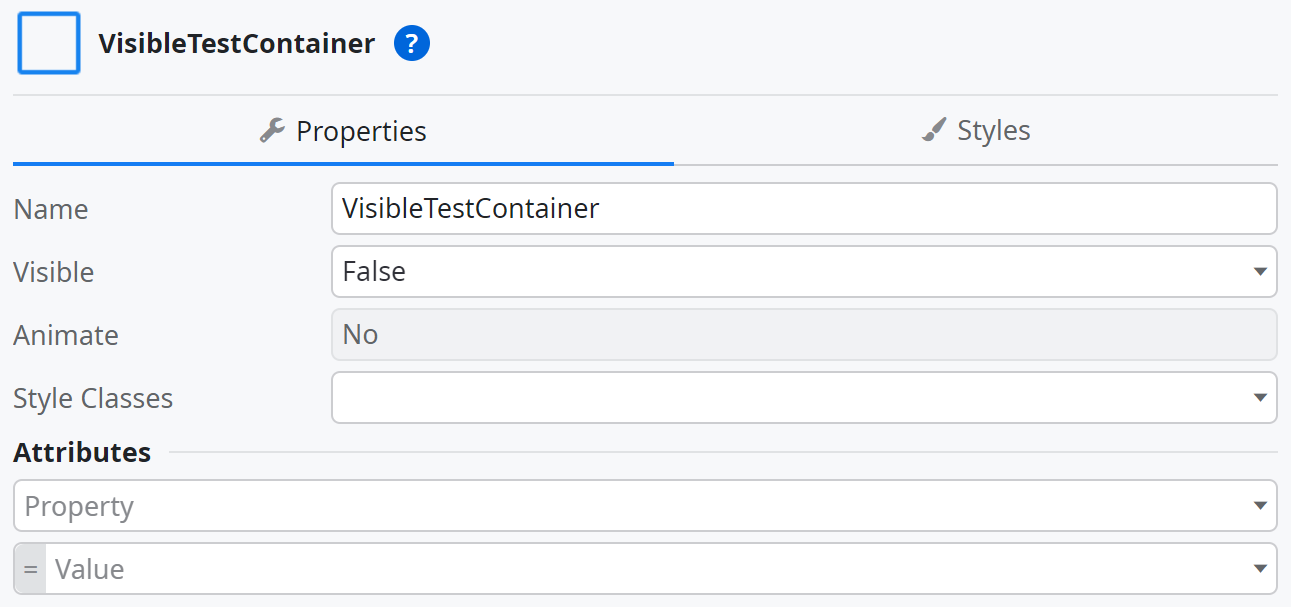Expand the attribute Property dropdown arrow

click(1259, 506)
